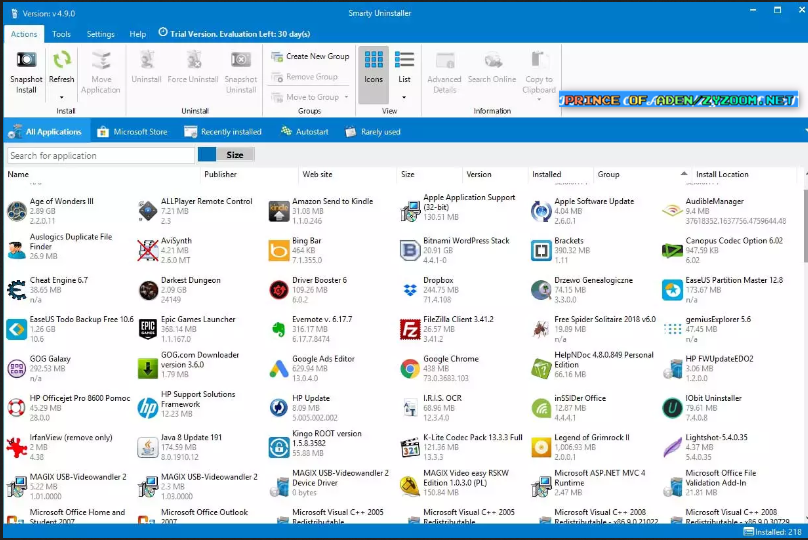Image resolution: width=808 pixels, height=540 pixels.
Task: Click the Snapshot Uninstall icon
Action: pos(240,60)
